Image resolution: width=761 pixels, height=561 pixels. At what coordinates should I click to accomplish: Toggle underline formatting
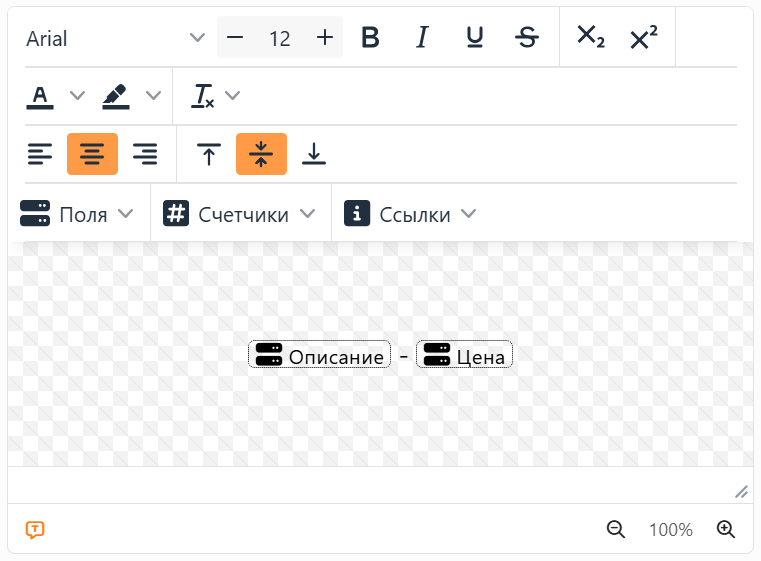[475, 37]
